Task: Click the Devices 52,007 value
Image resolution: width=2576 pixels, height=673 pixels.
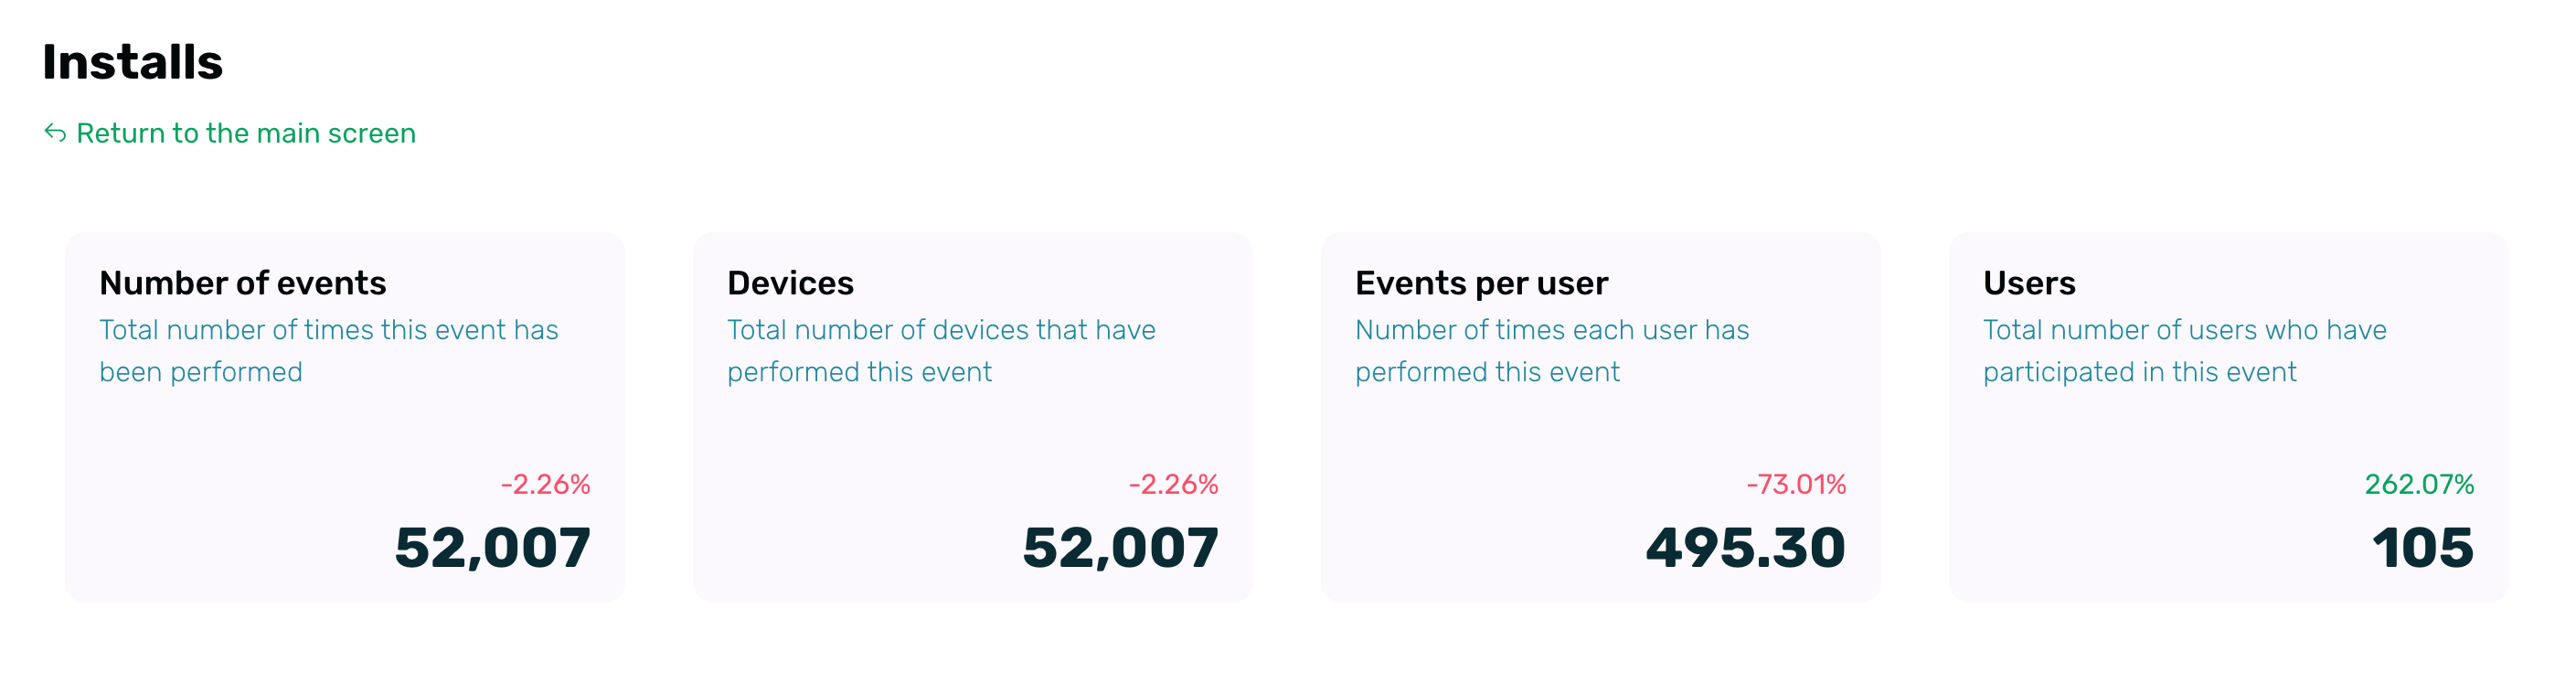Action: click(x=1120, y=548)
